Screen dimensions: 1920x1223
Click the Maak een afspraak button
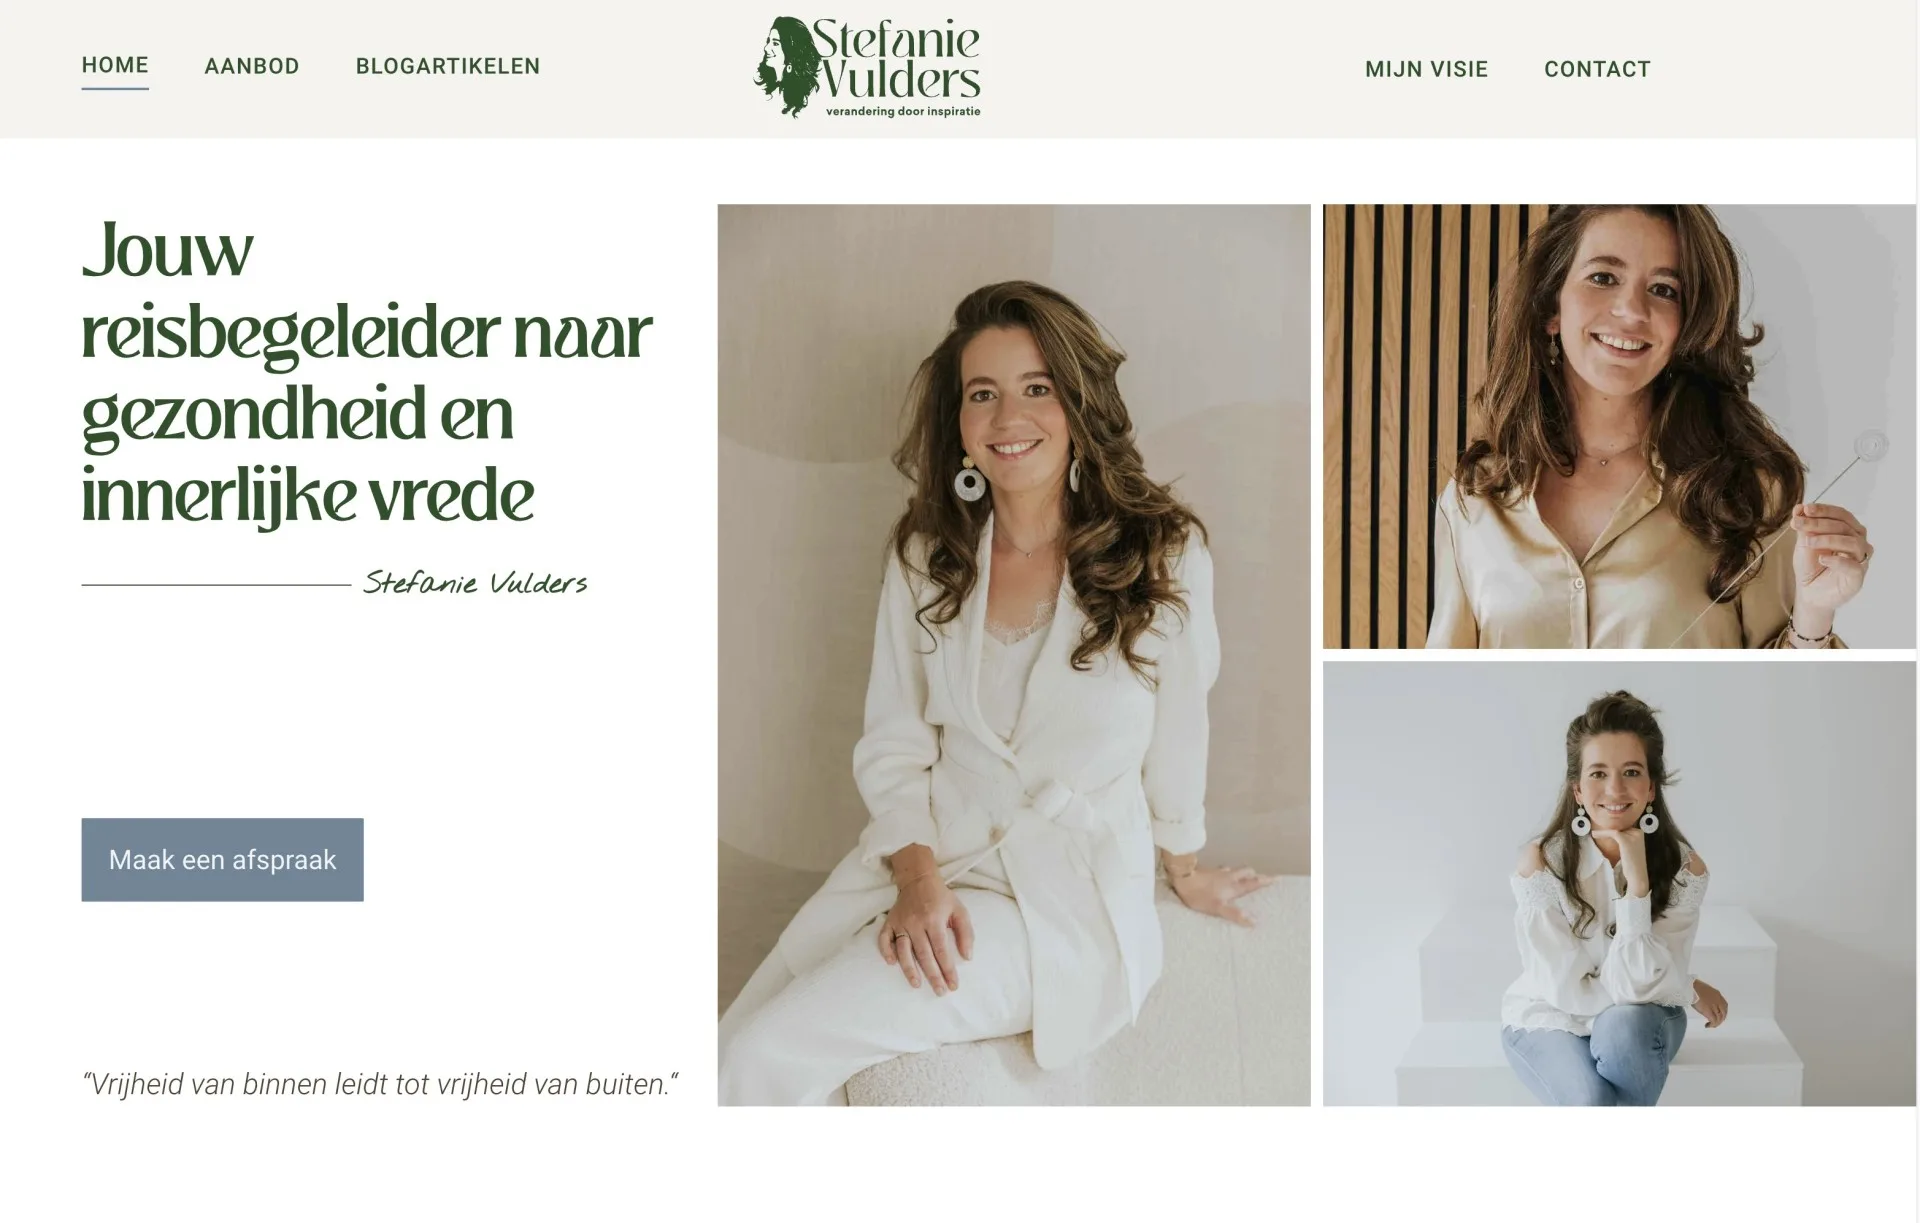point(222,860)
